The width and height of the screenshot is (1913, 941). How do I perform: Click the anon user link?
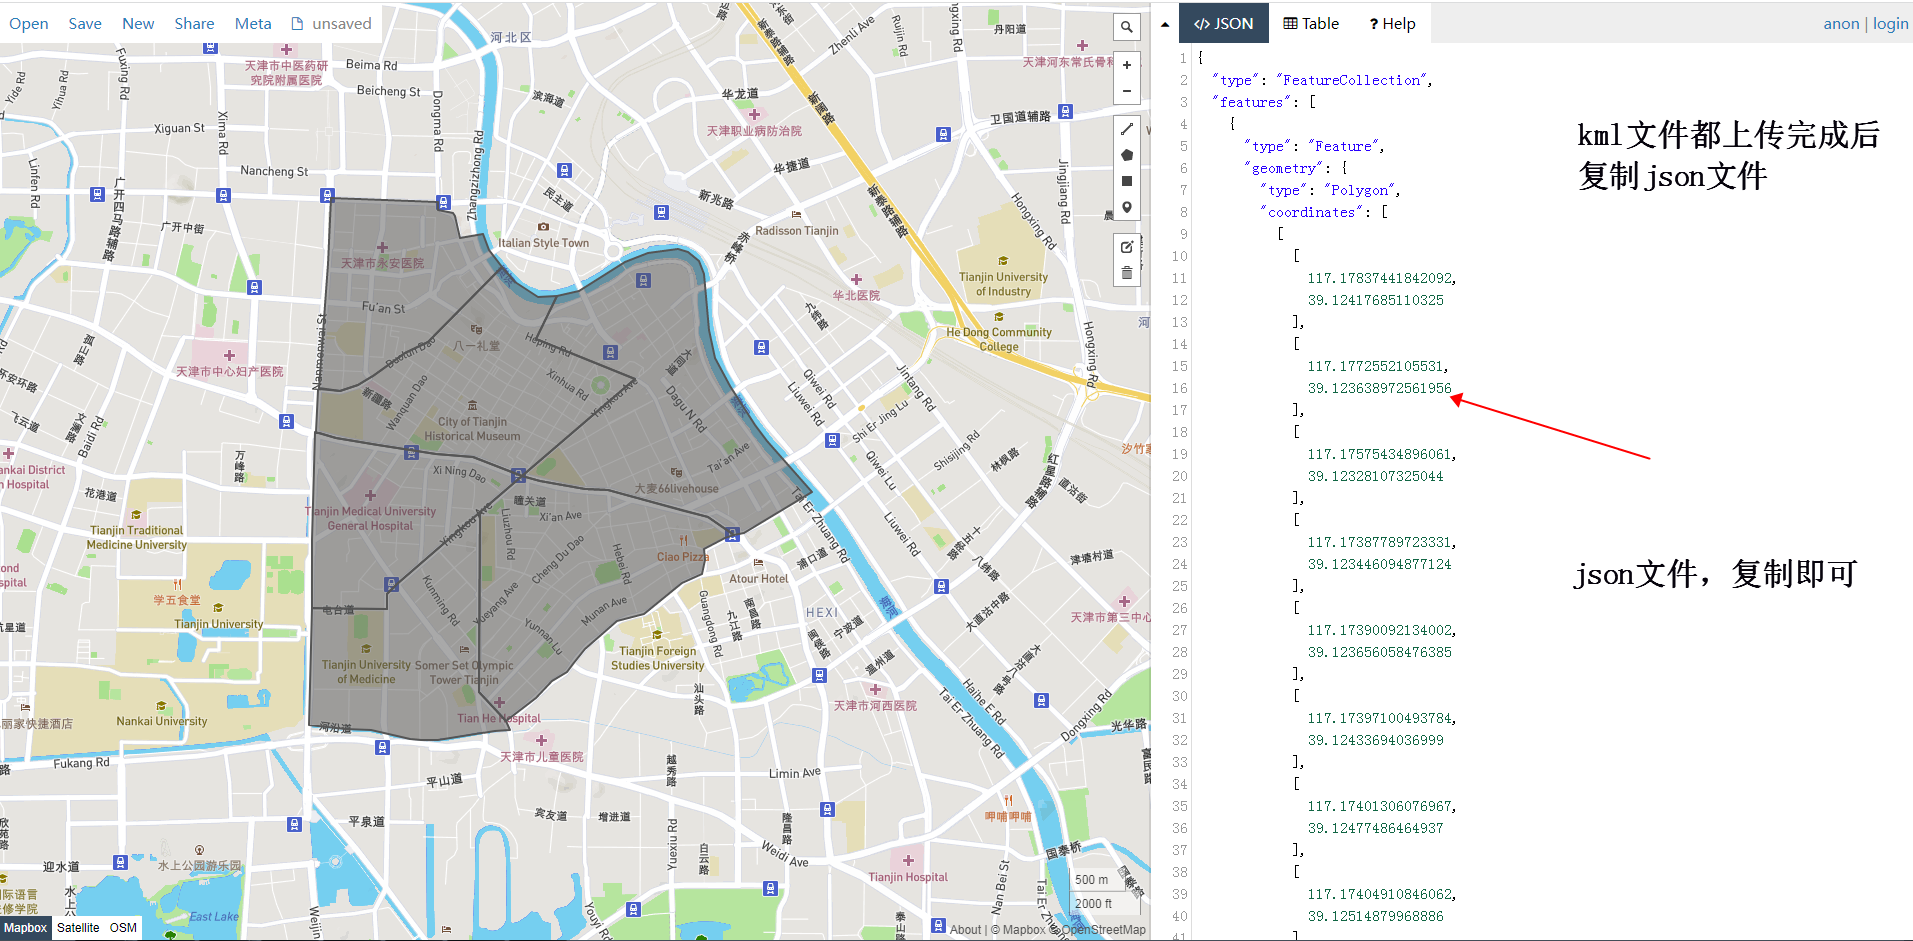click(1841, 24)
